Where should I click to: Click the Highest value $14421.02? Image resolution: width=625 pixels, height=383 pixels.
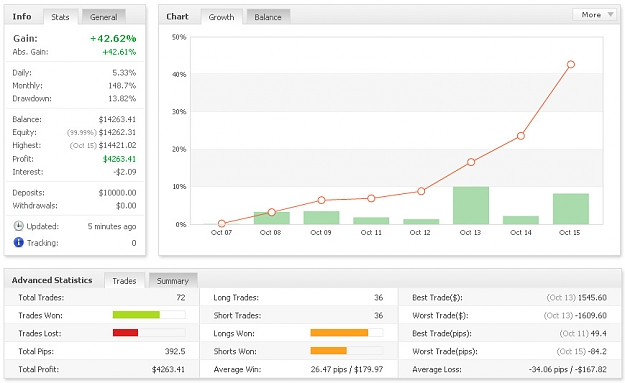point(117,145)
